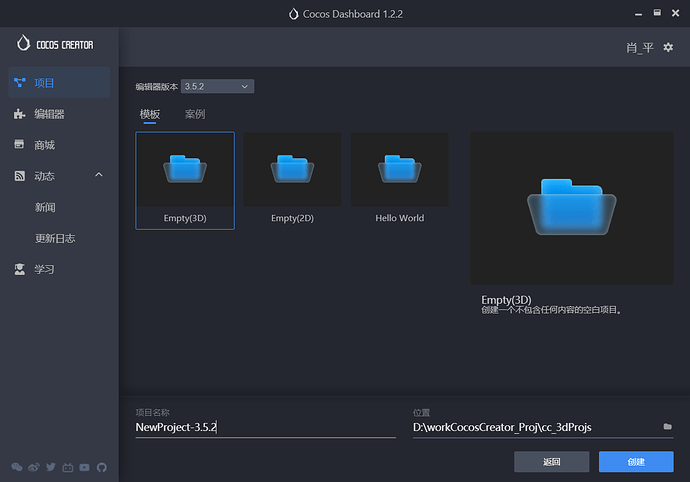Click the user name 肖_平
Image resolution: width=690 pixels, height=482 pixels.
coord(640,47)
